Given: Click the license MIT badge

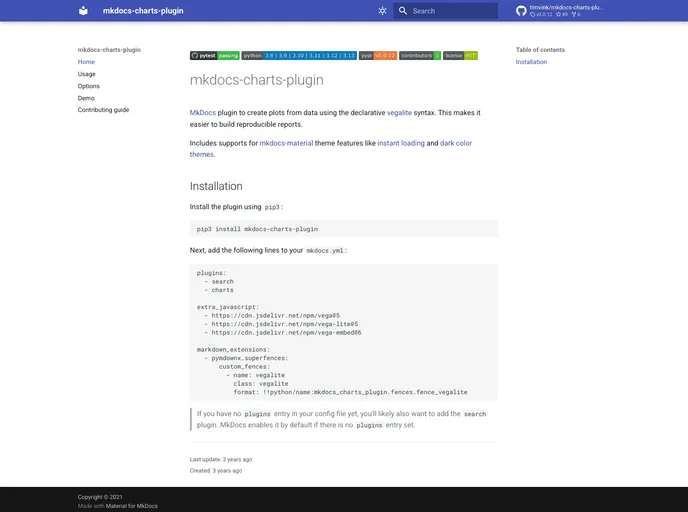Looking at the screenshot, I should point(460,56).
